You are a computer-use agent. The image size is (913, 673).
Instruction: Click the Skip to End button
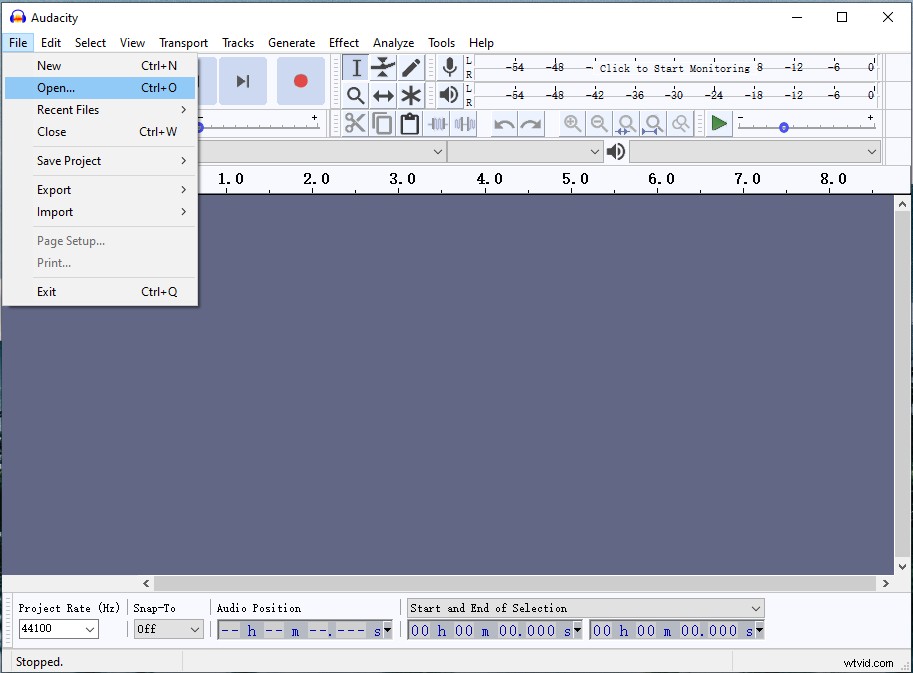point(243,81)
